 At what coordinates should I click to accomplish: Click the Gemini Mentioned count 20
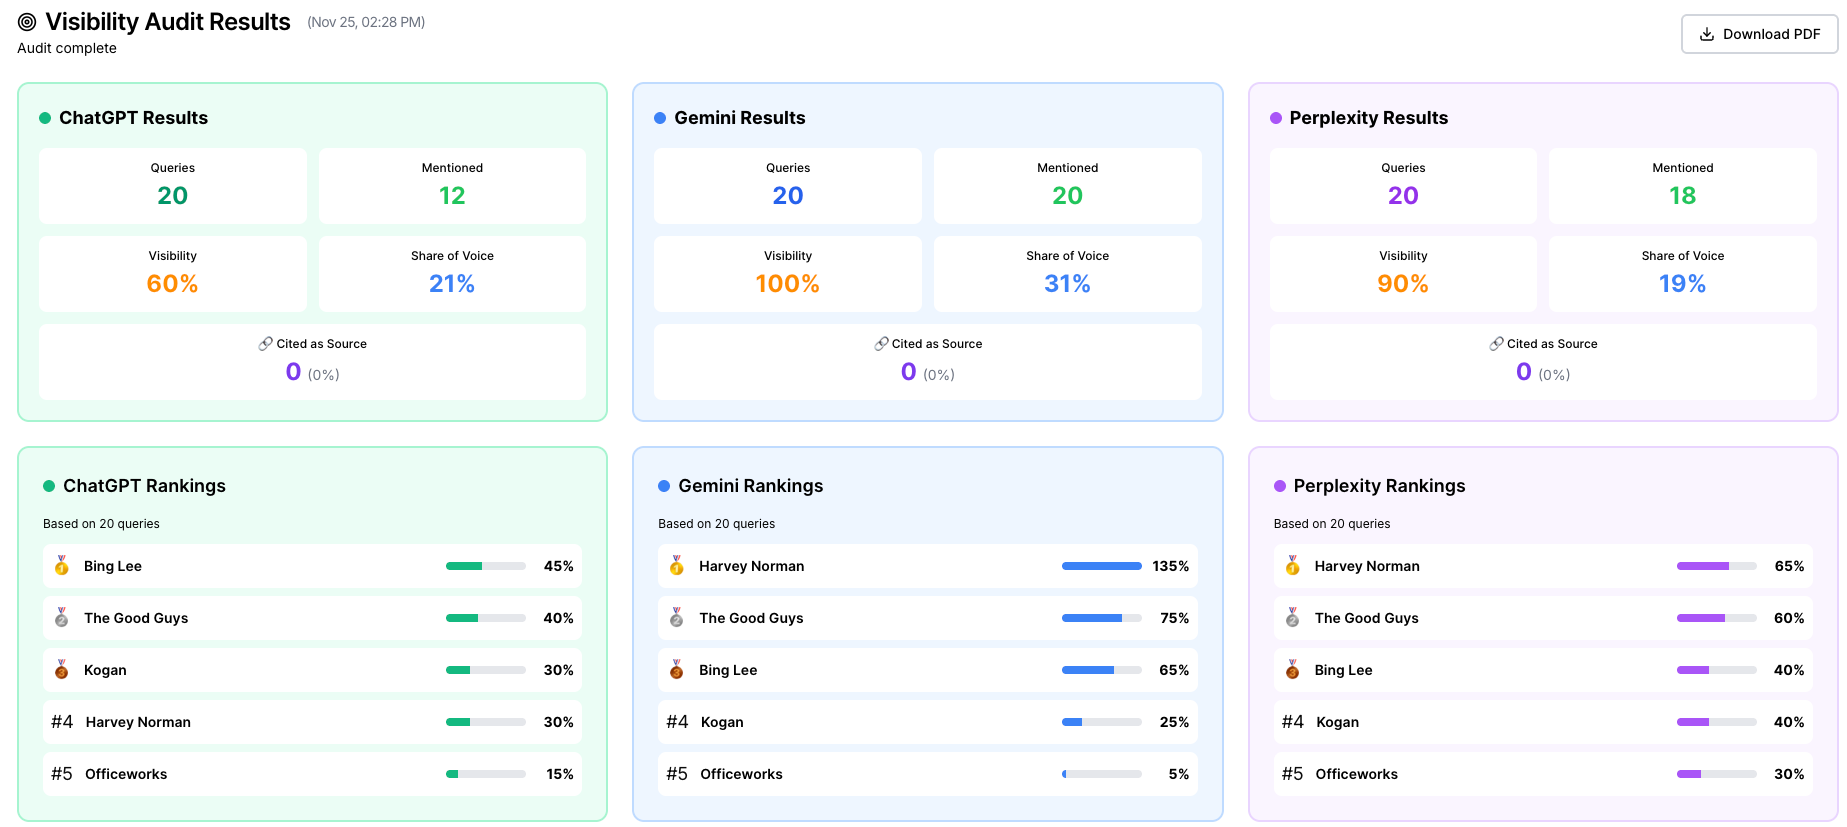[1067, 196]
